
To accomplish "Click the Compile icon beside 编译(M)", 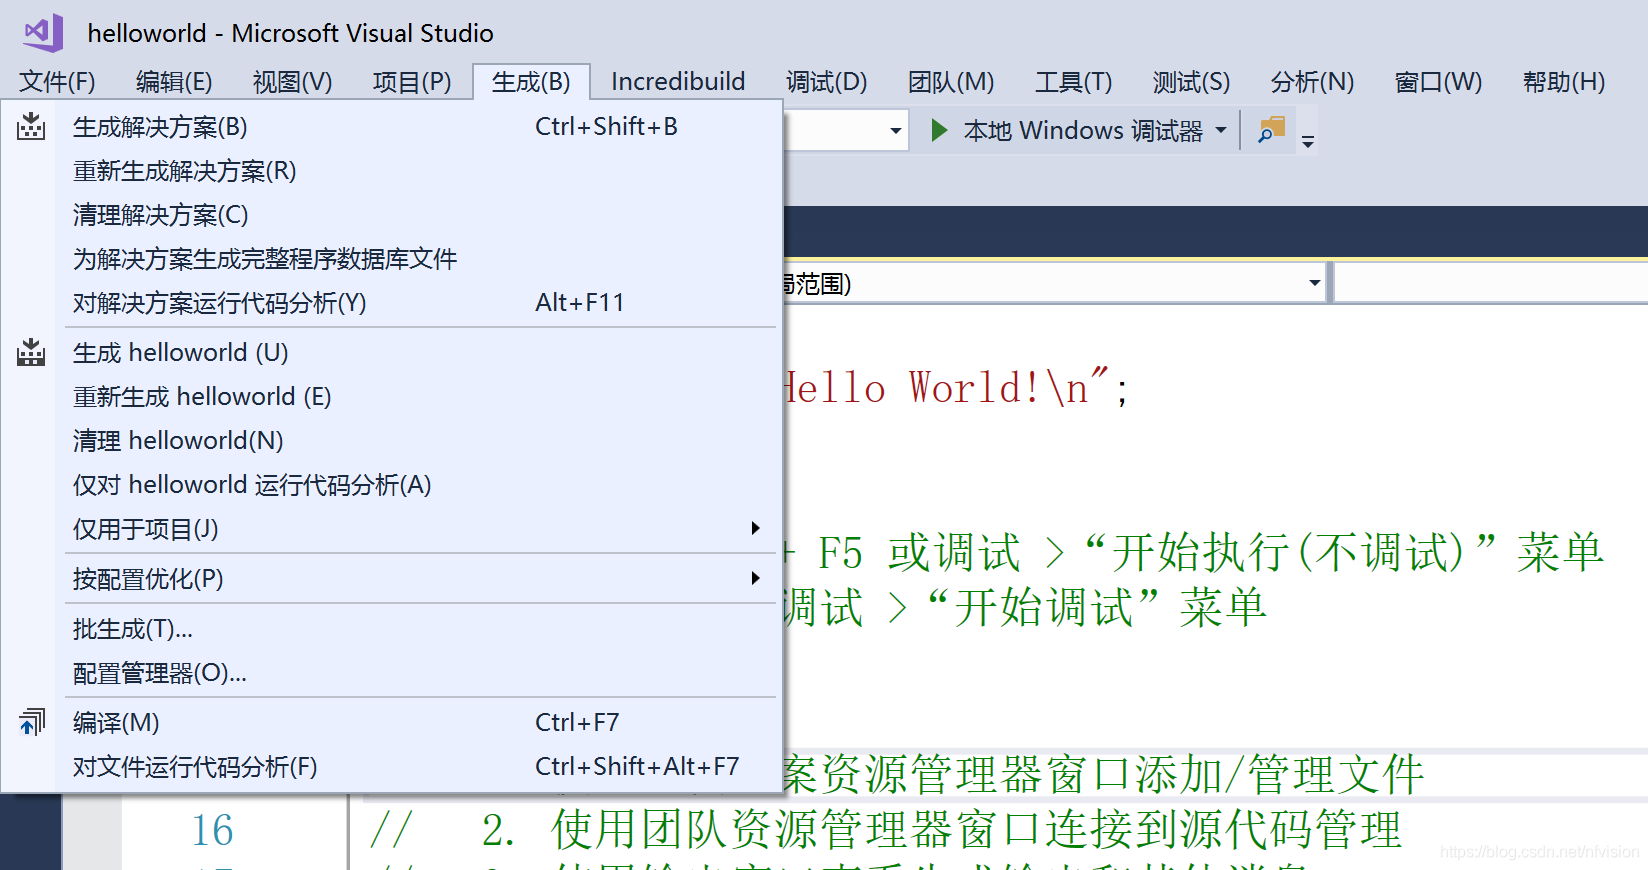I will (x=32, y=722).
